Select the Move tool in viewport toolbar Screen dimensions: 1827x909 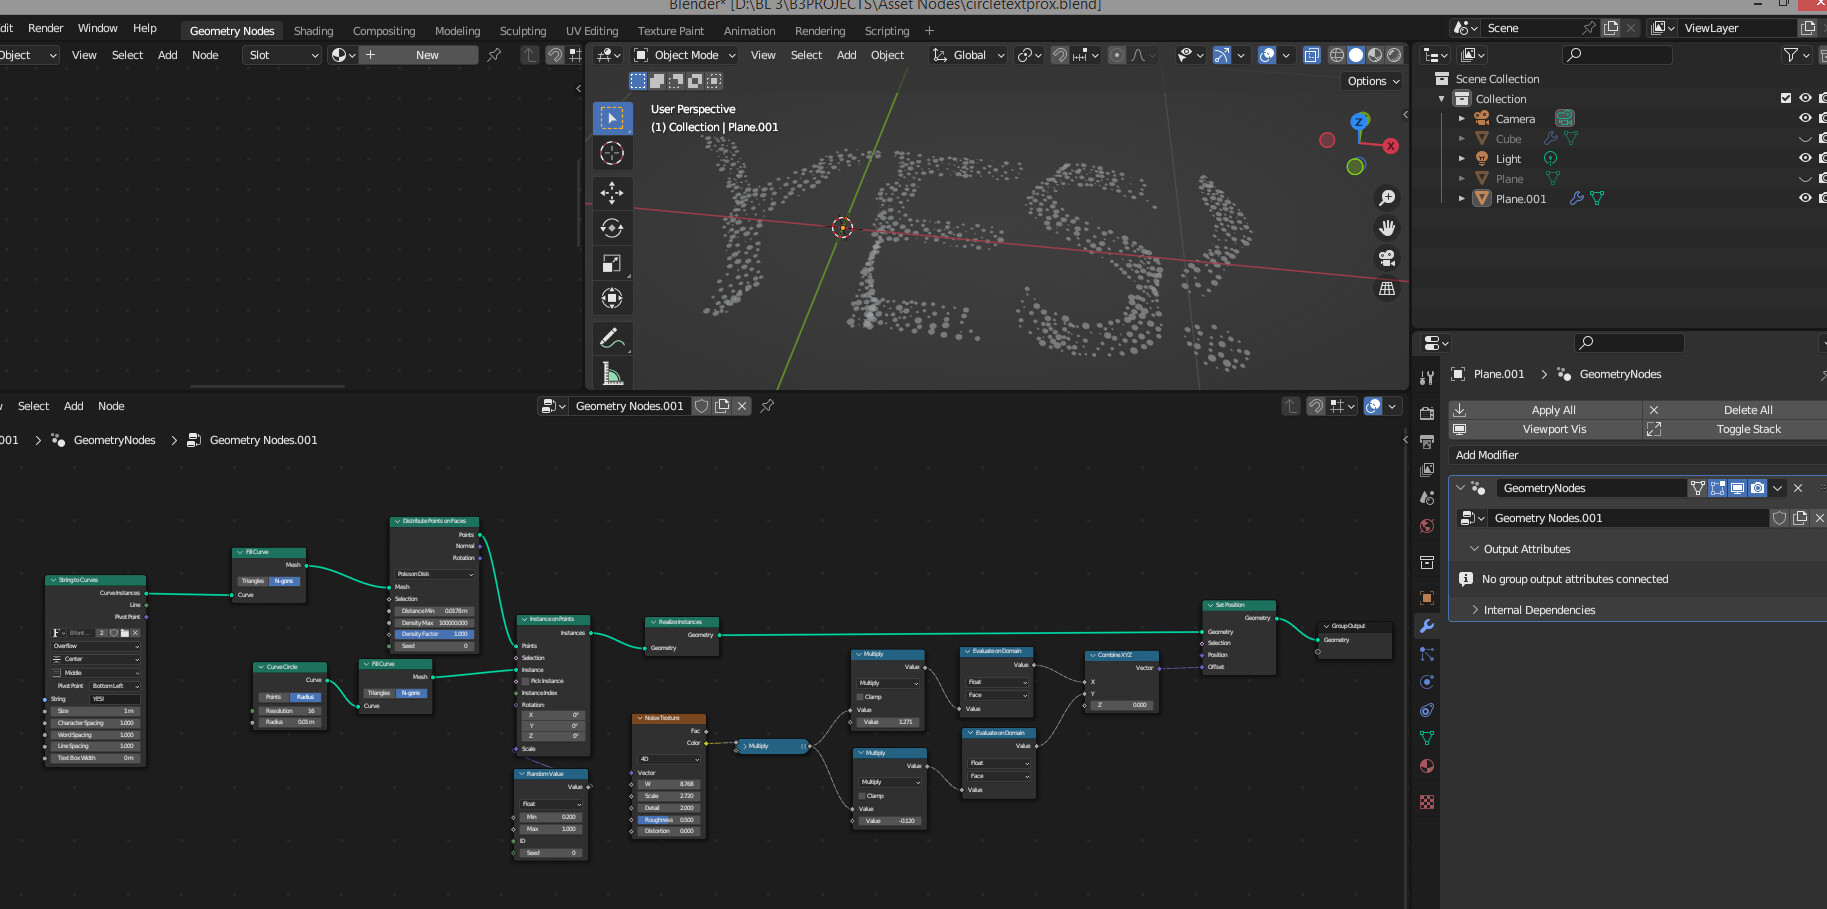(x=612, y=192)
